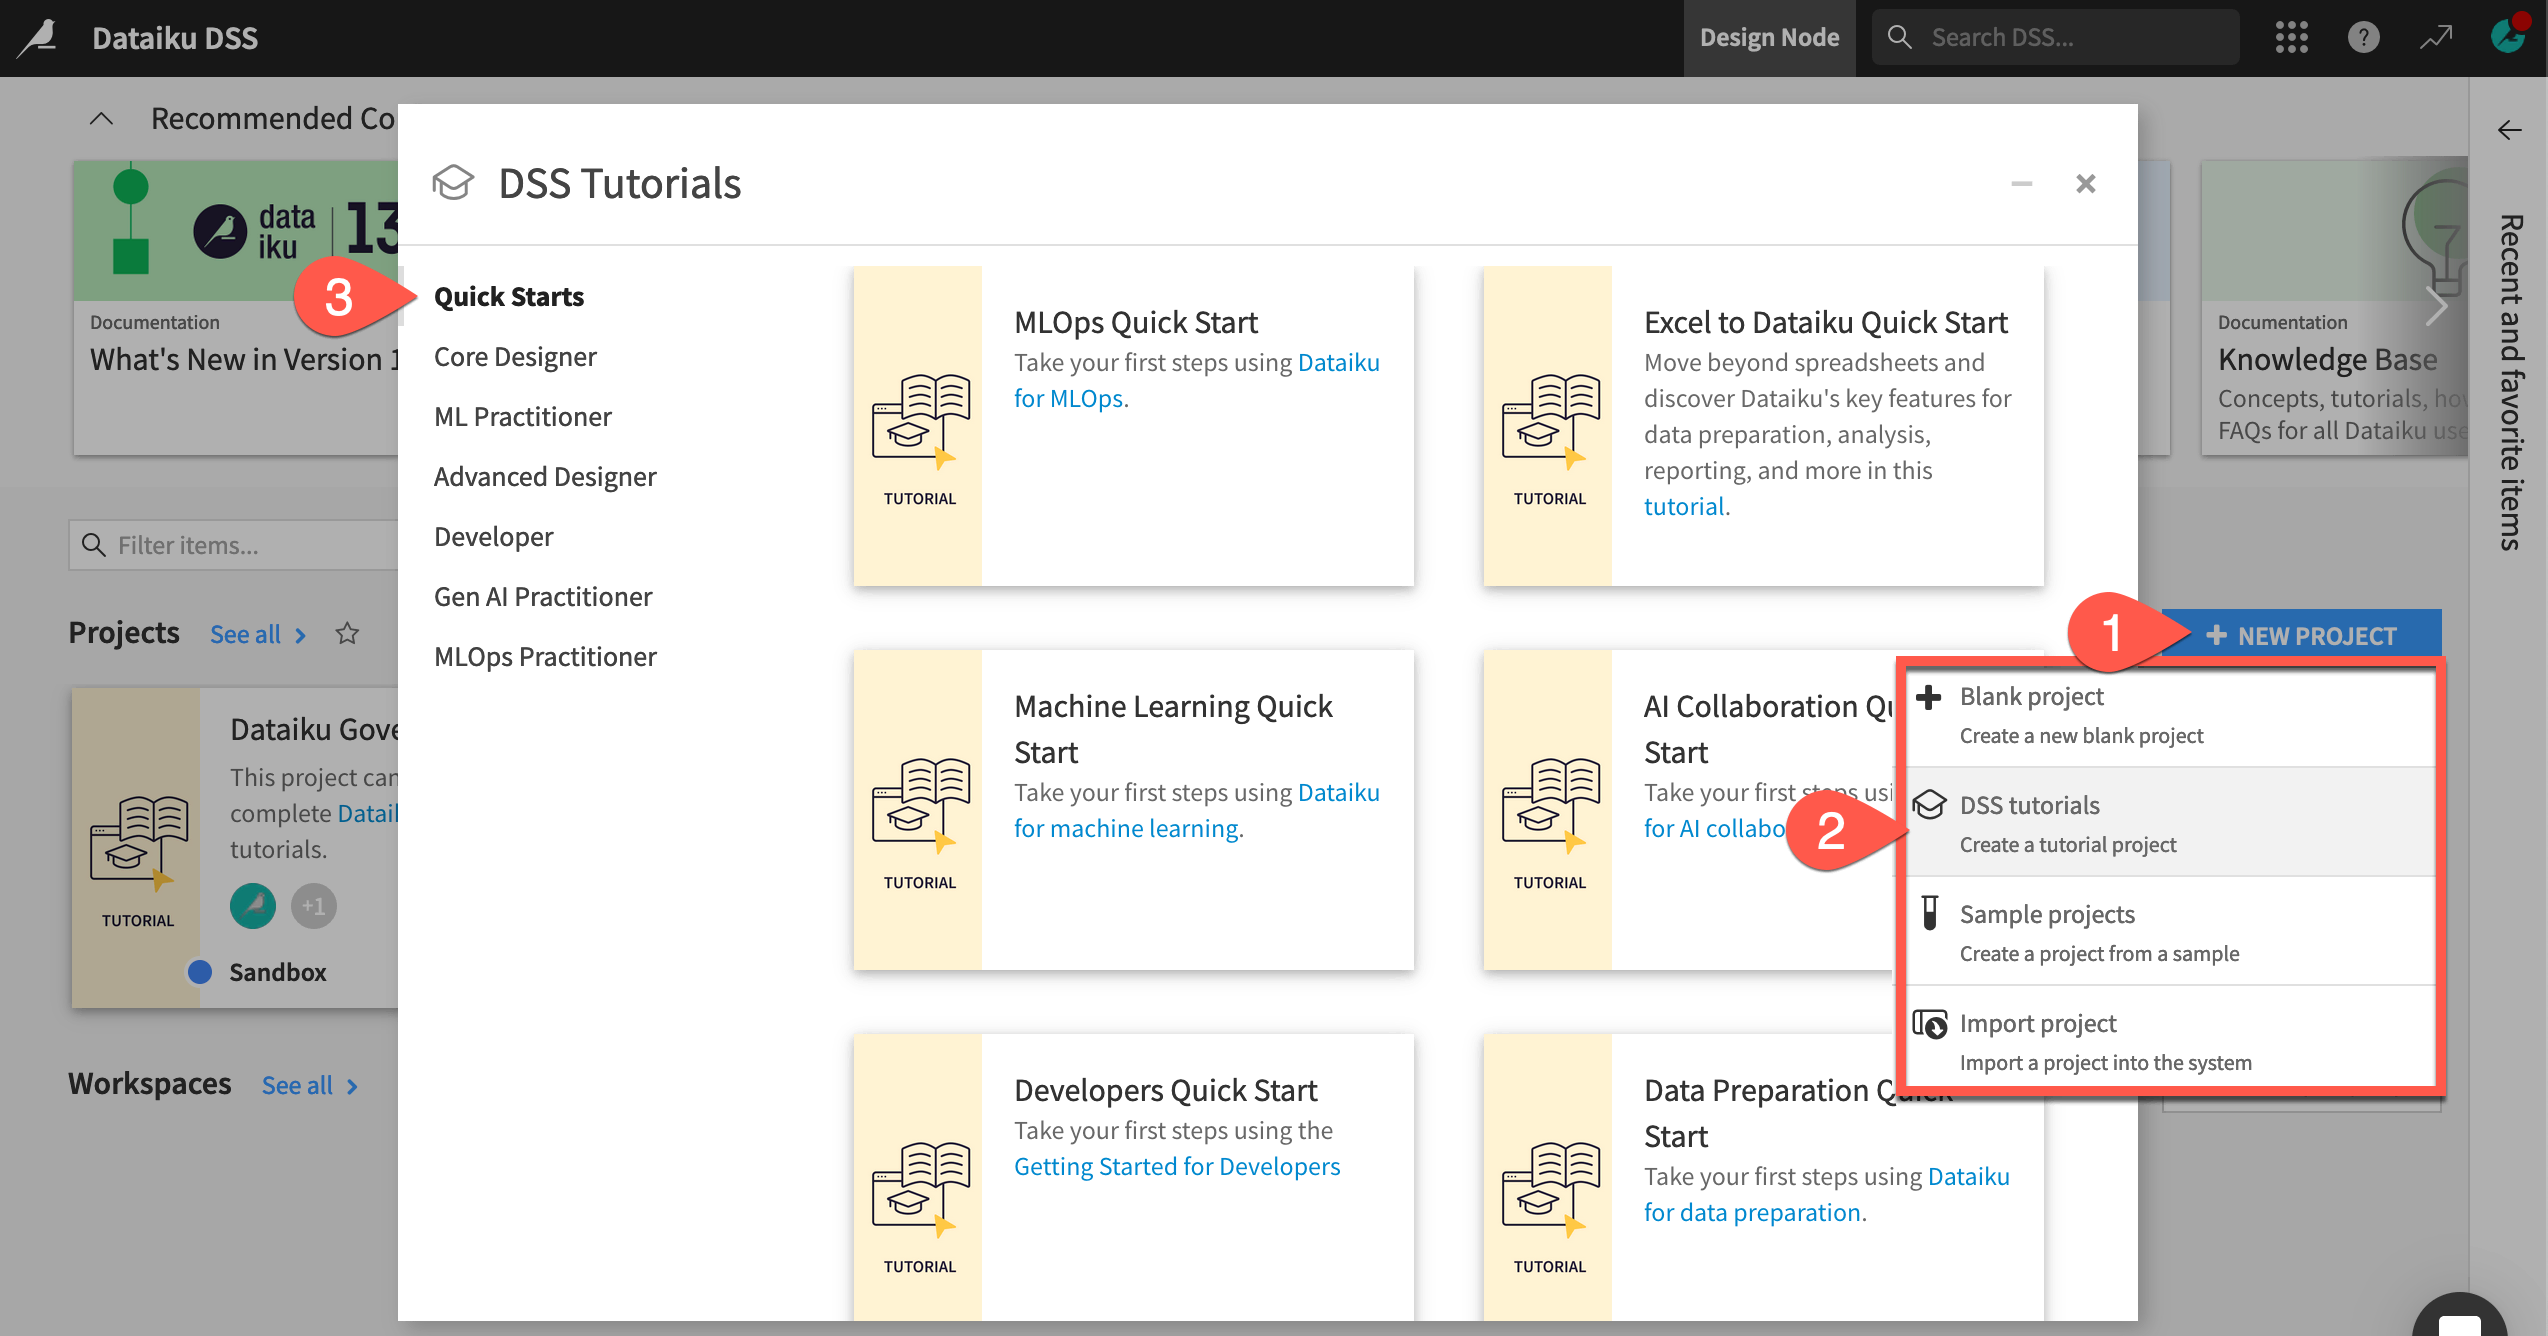Click the Sample projects option
This screenshot has width=2548, height=1336.
point(2048,930)
